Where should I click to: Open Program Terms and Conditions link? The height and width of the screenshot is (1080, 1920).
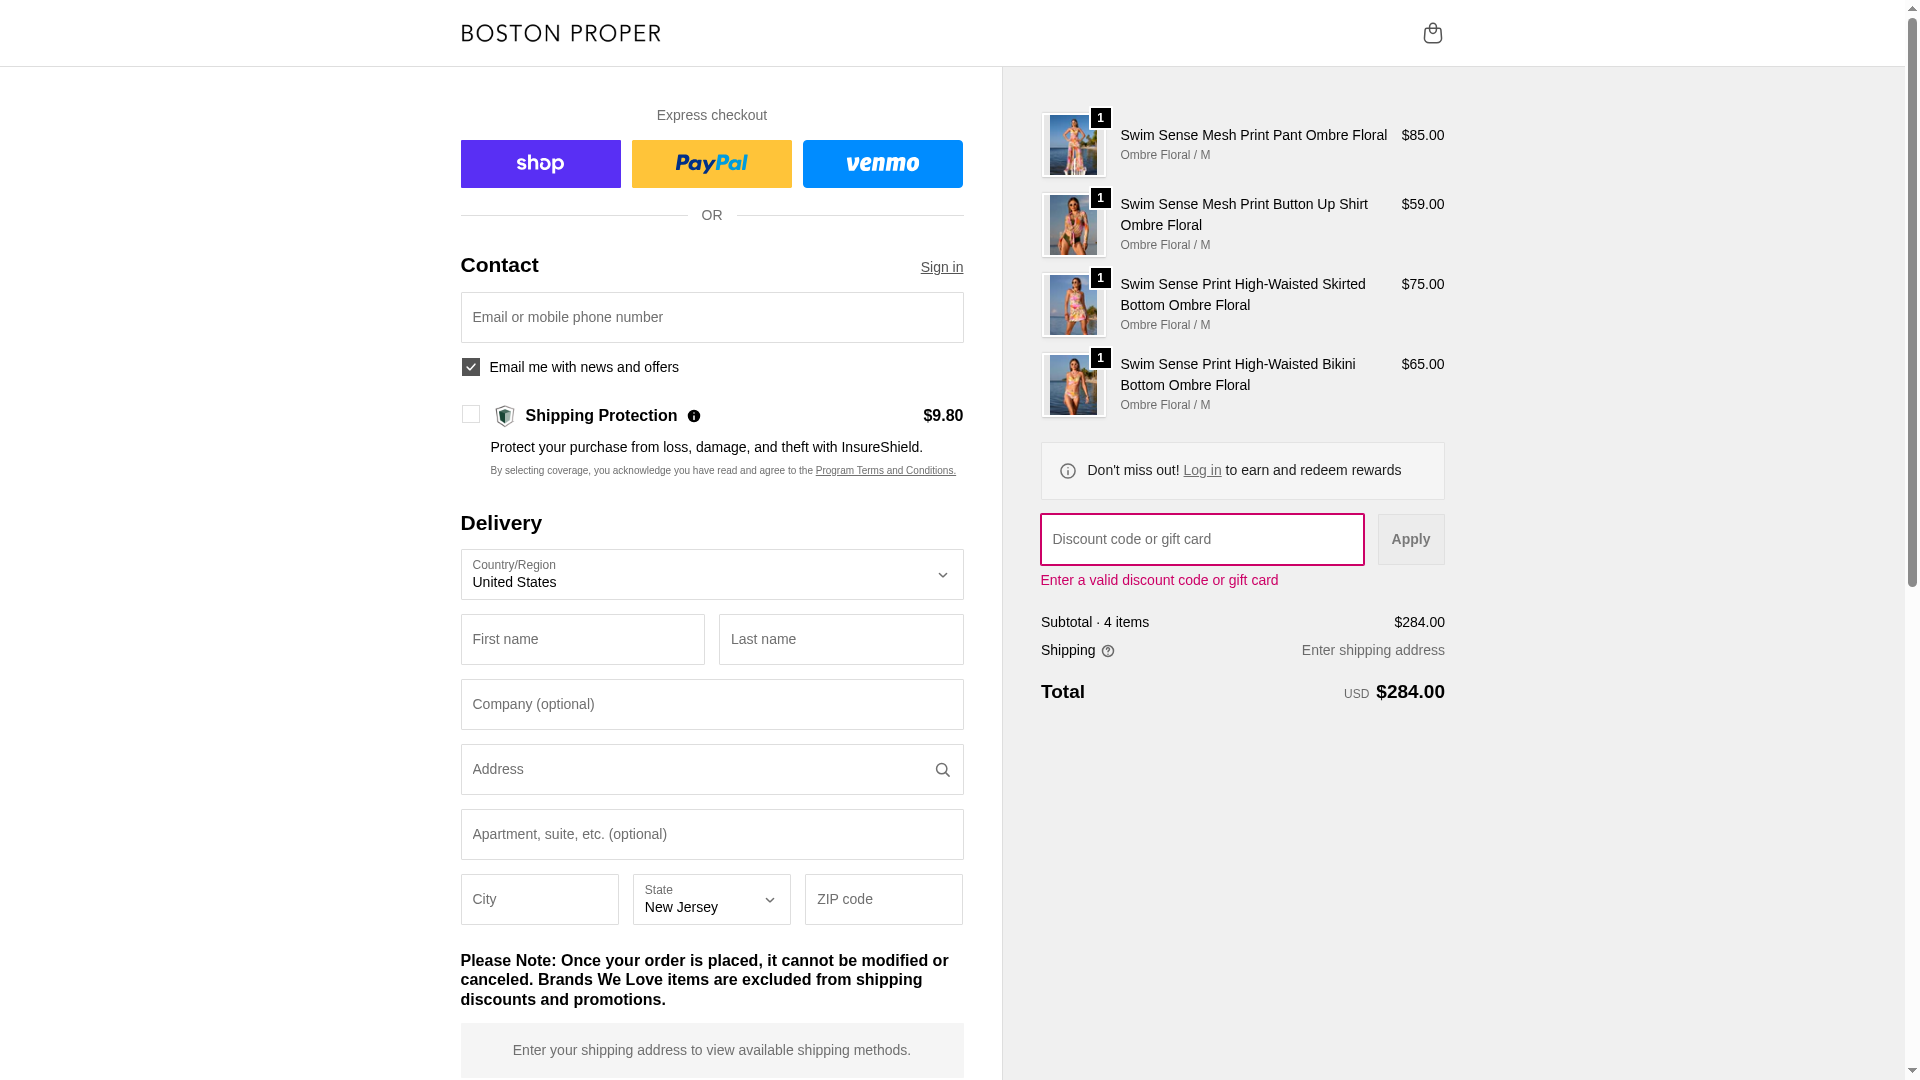(x=885, y=471)
